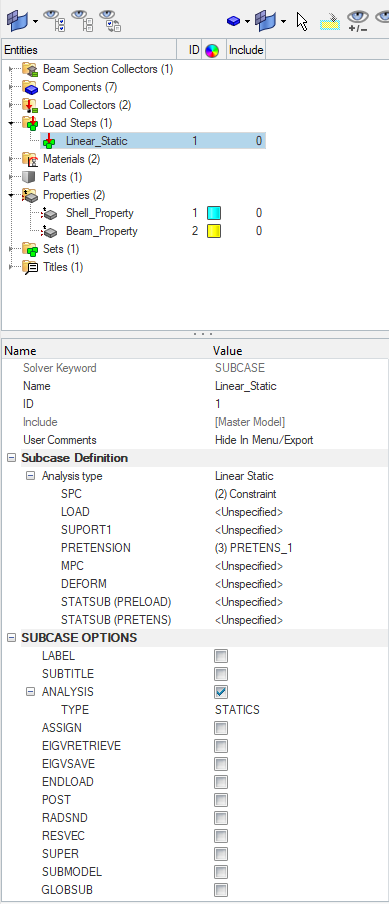
Task: Click the yellow color swatch for Beam_Property
Action: (214, 231)
